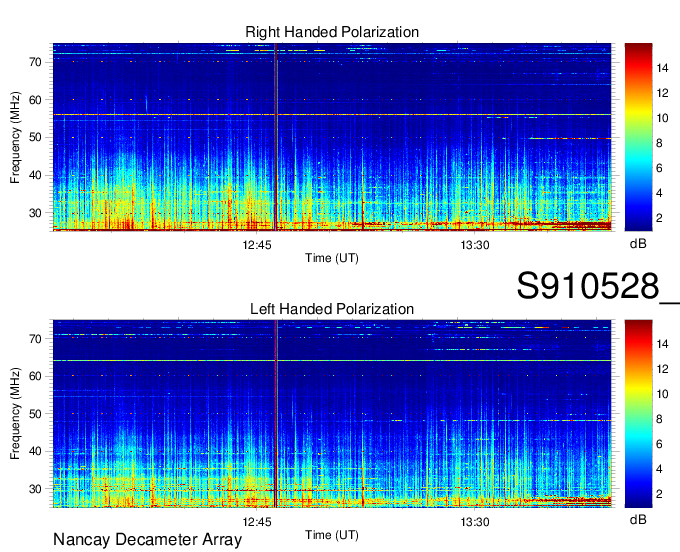Click the 'dB' label under the bottom color bar

point(638,519)
